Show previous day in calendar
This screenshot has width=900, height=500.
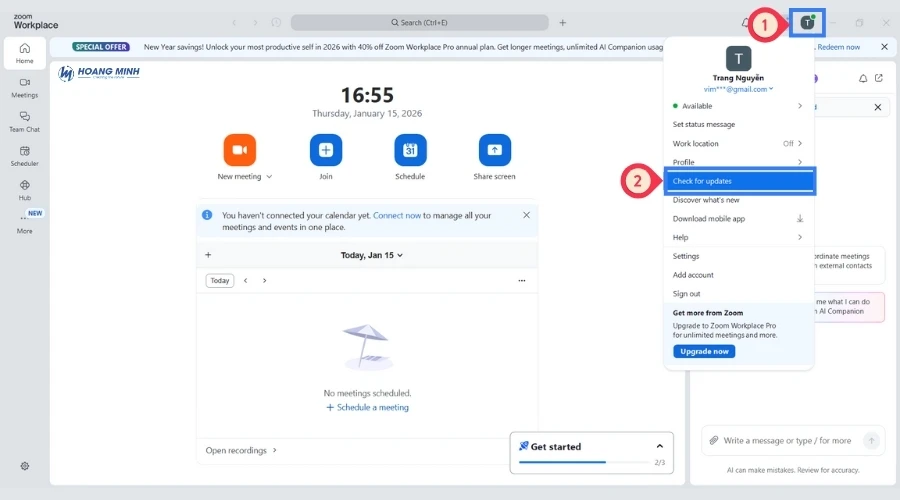tap(246, 281)
